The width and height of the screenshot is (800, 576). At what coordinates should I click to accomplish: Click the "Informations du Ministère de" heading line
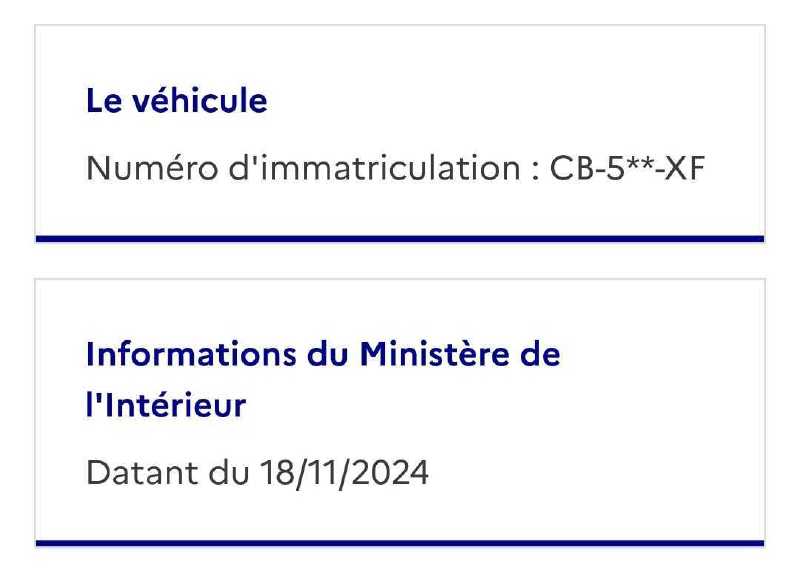coord(323,354)
